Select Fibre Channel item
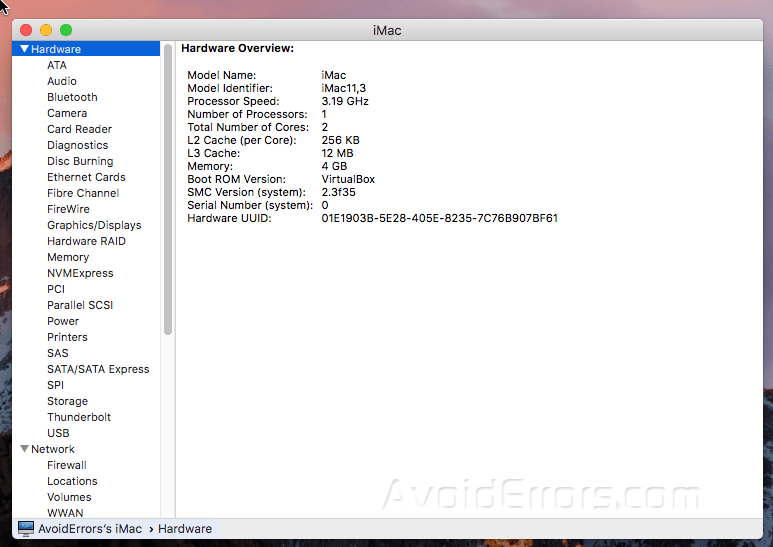773x547 pixels. coord(83,193)
